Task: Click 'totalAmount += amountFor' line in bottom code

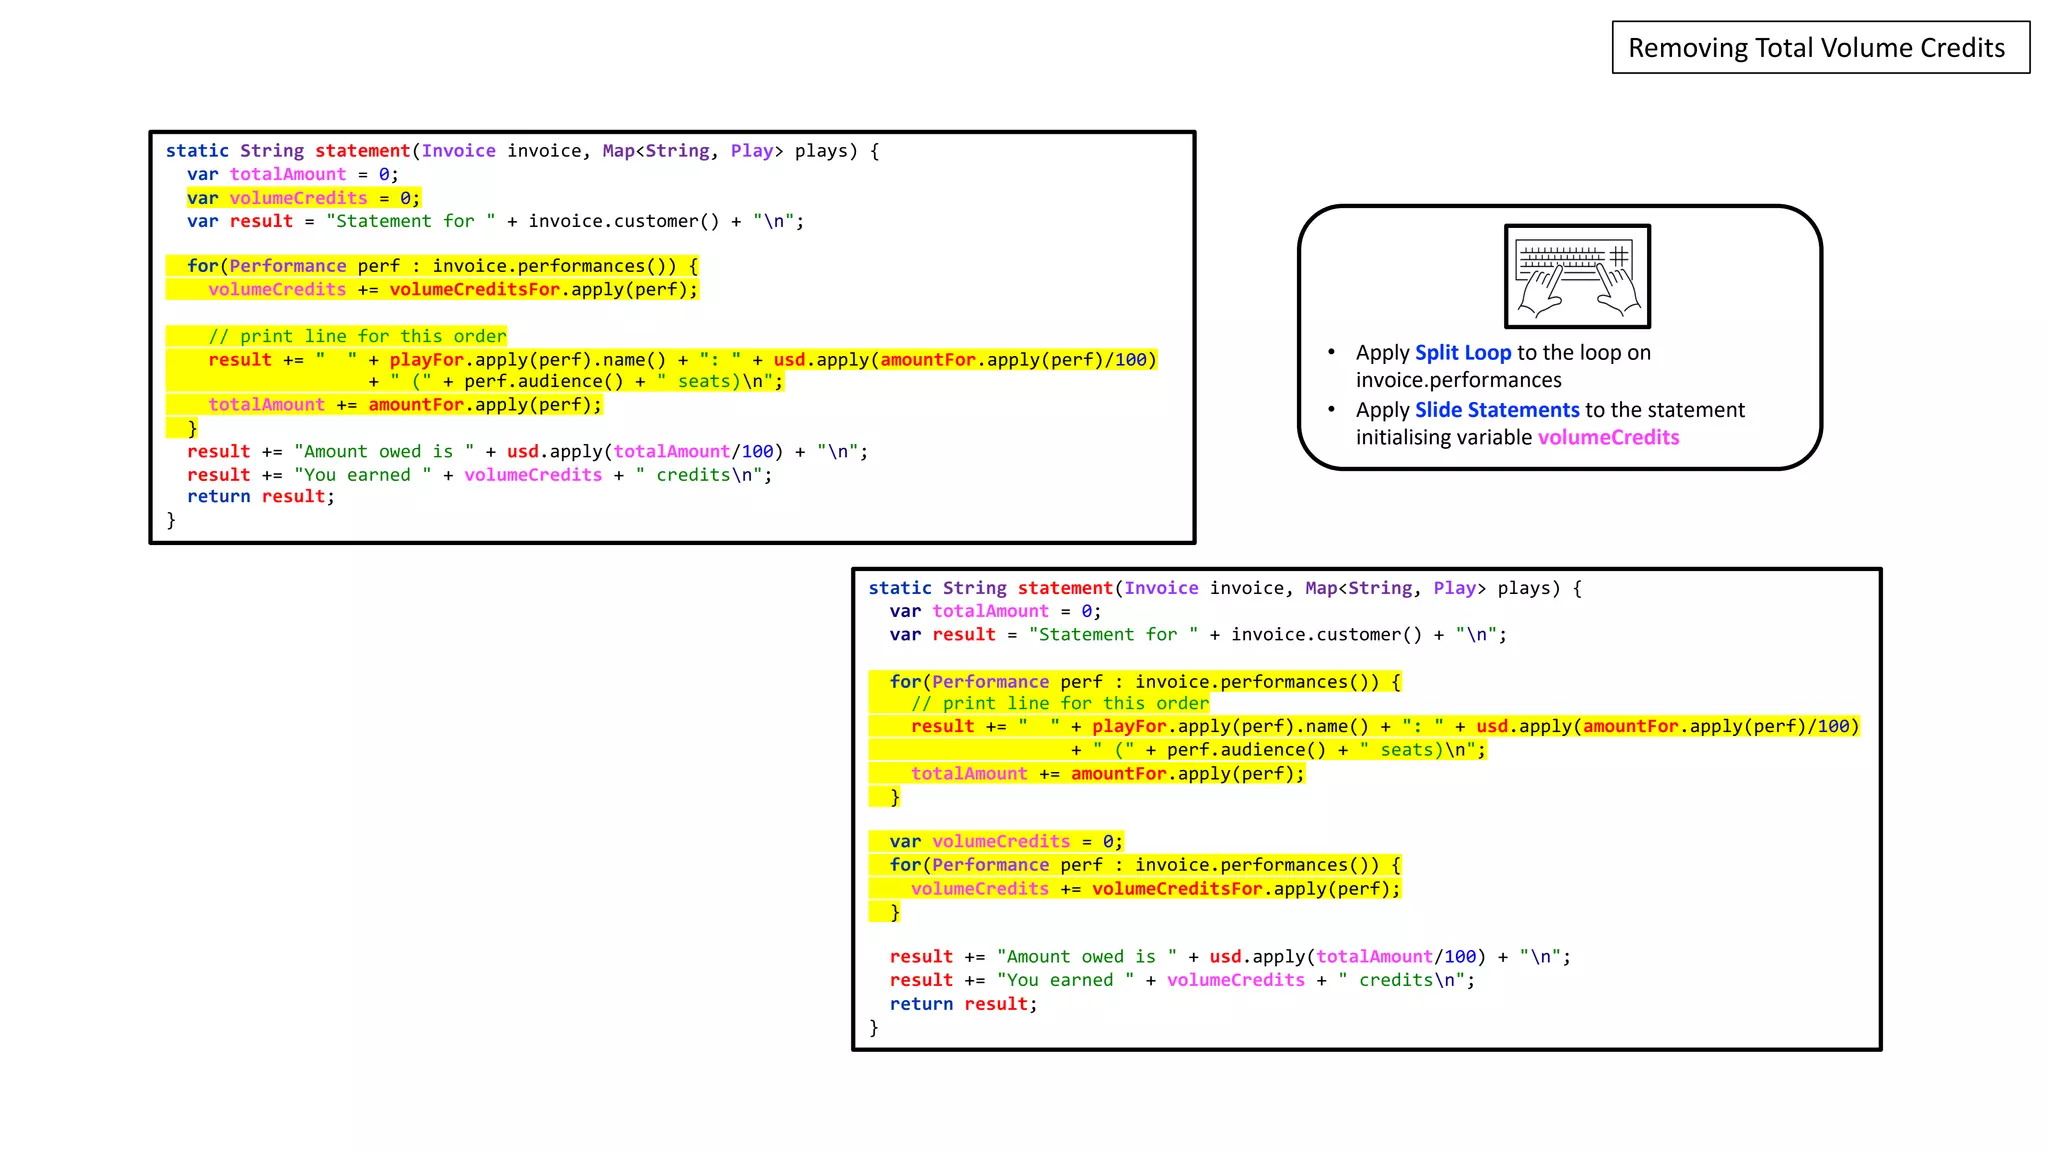Action: tap(1107, 774)
